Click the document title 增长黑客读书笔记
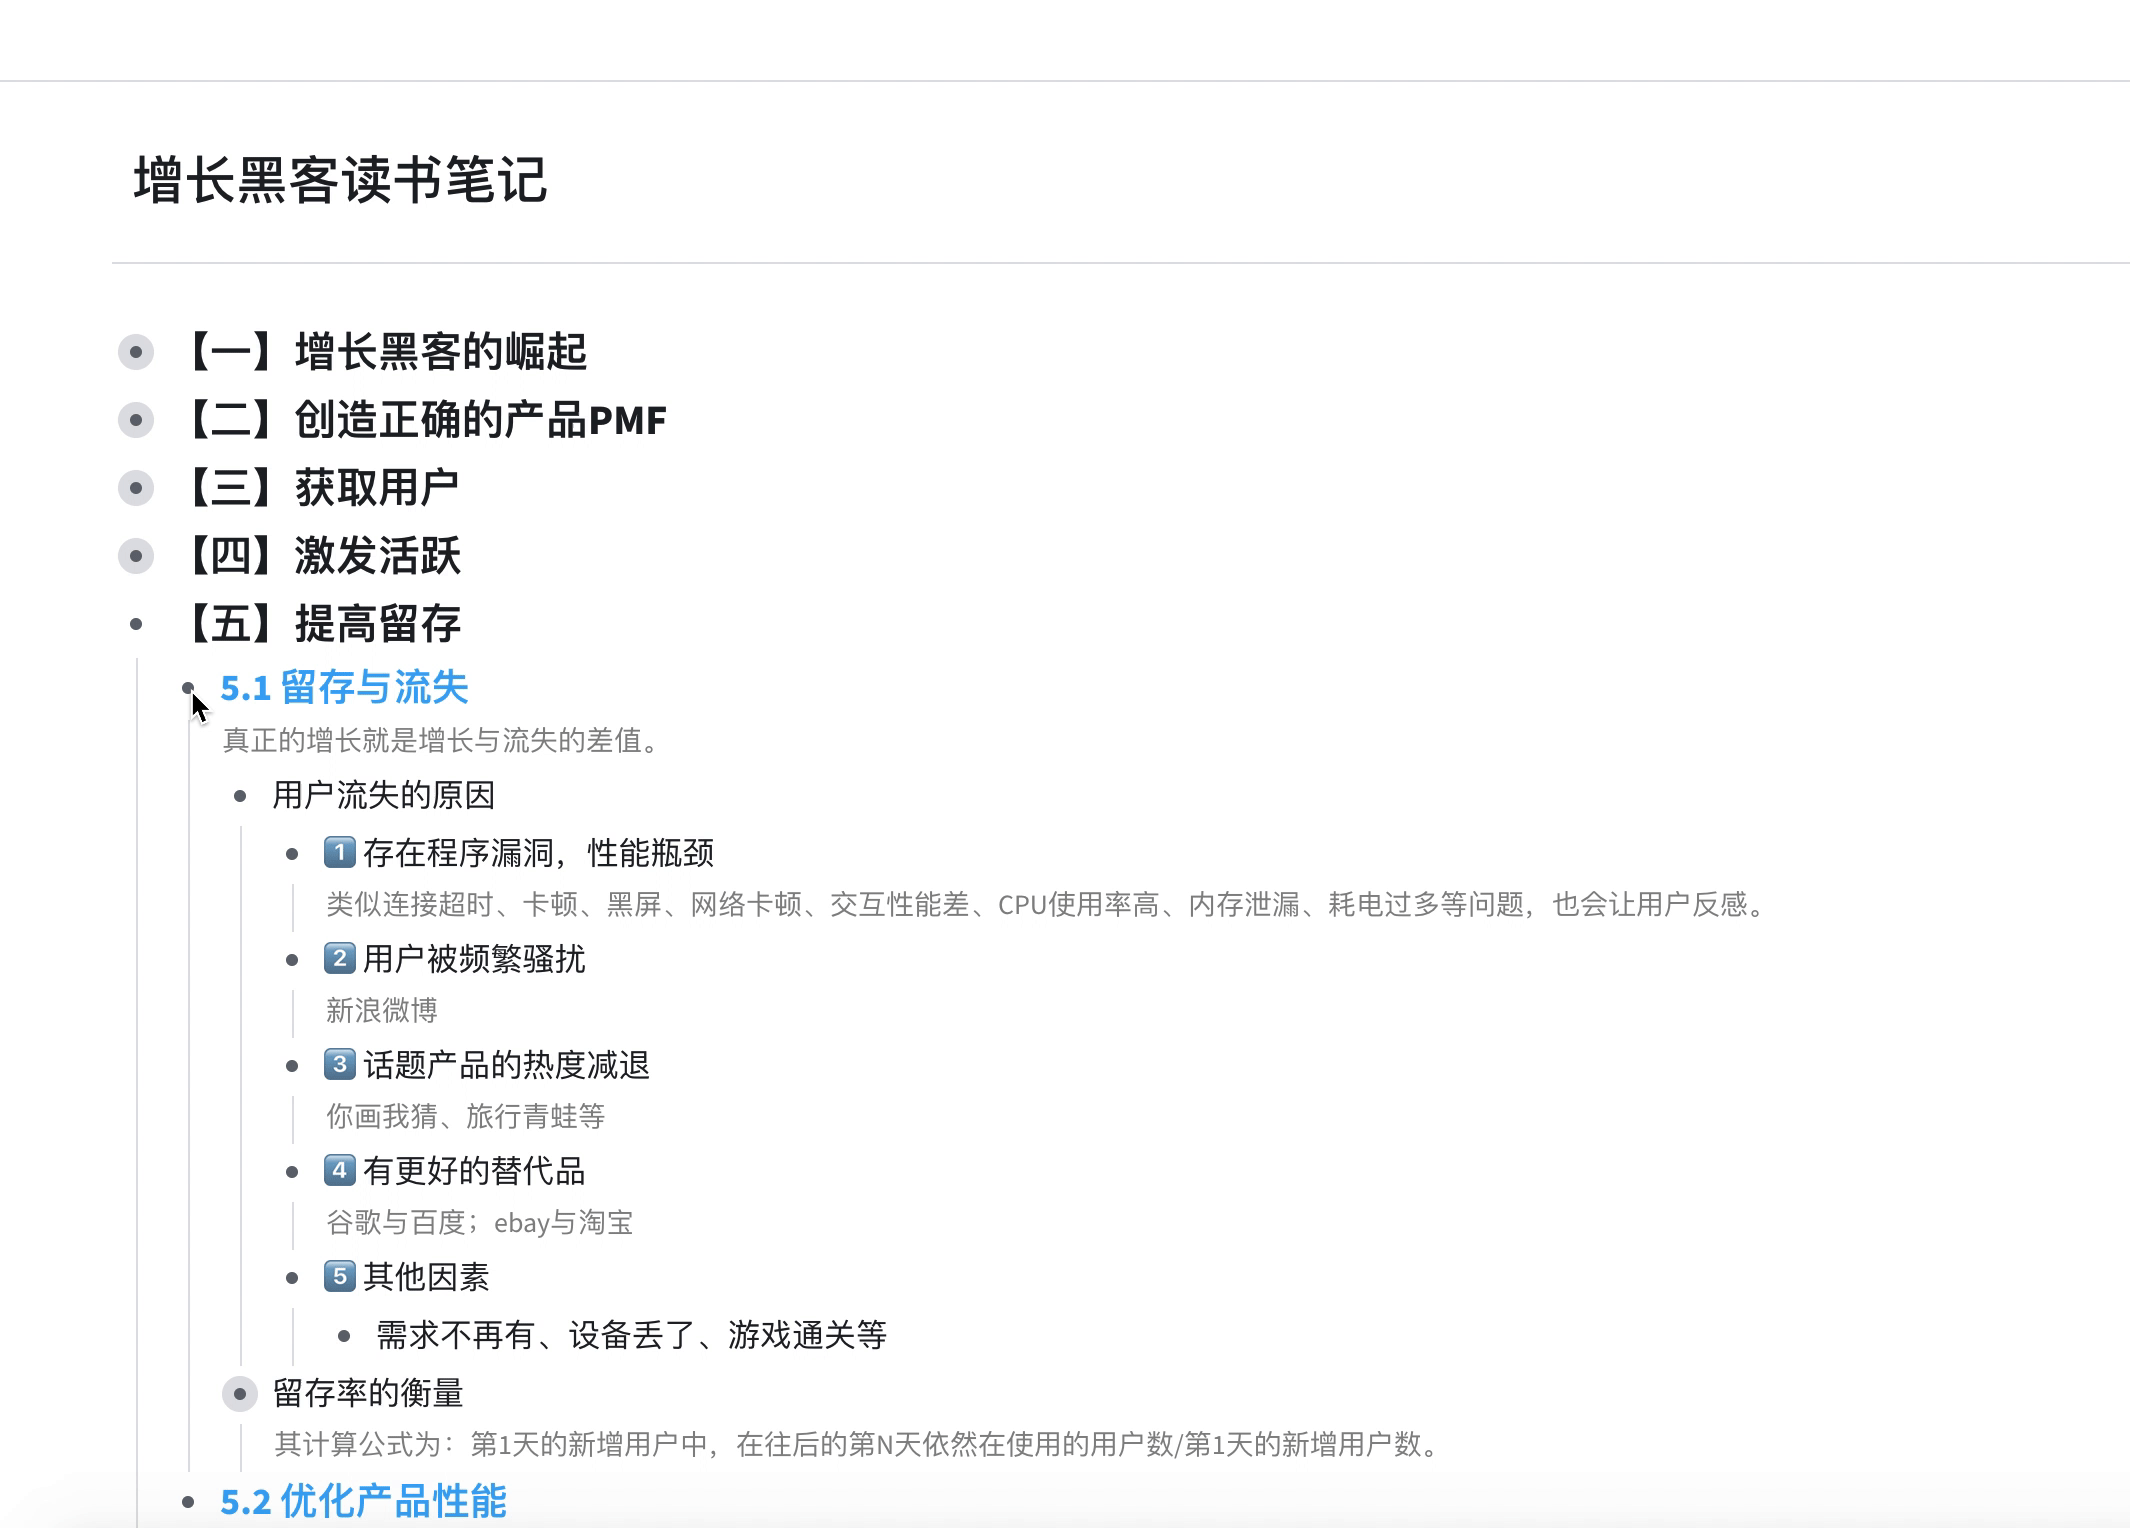Screen dimensions: 2130x1528 coord(340,181)
